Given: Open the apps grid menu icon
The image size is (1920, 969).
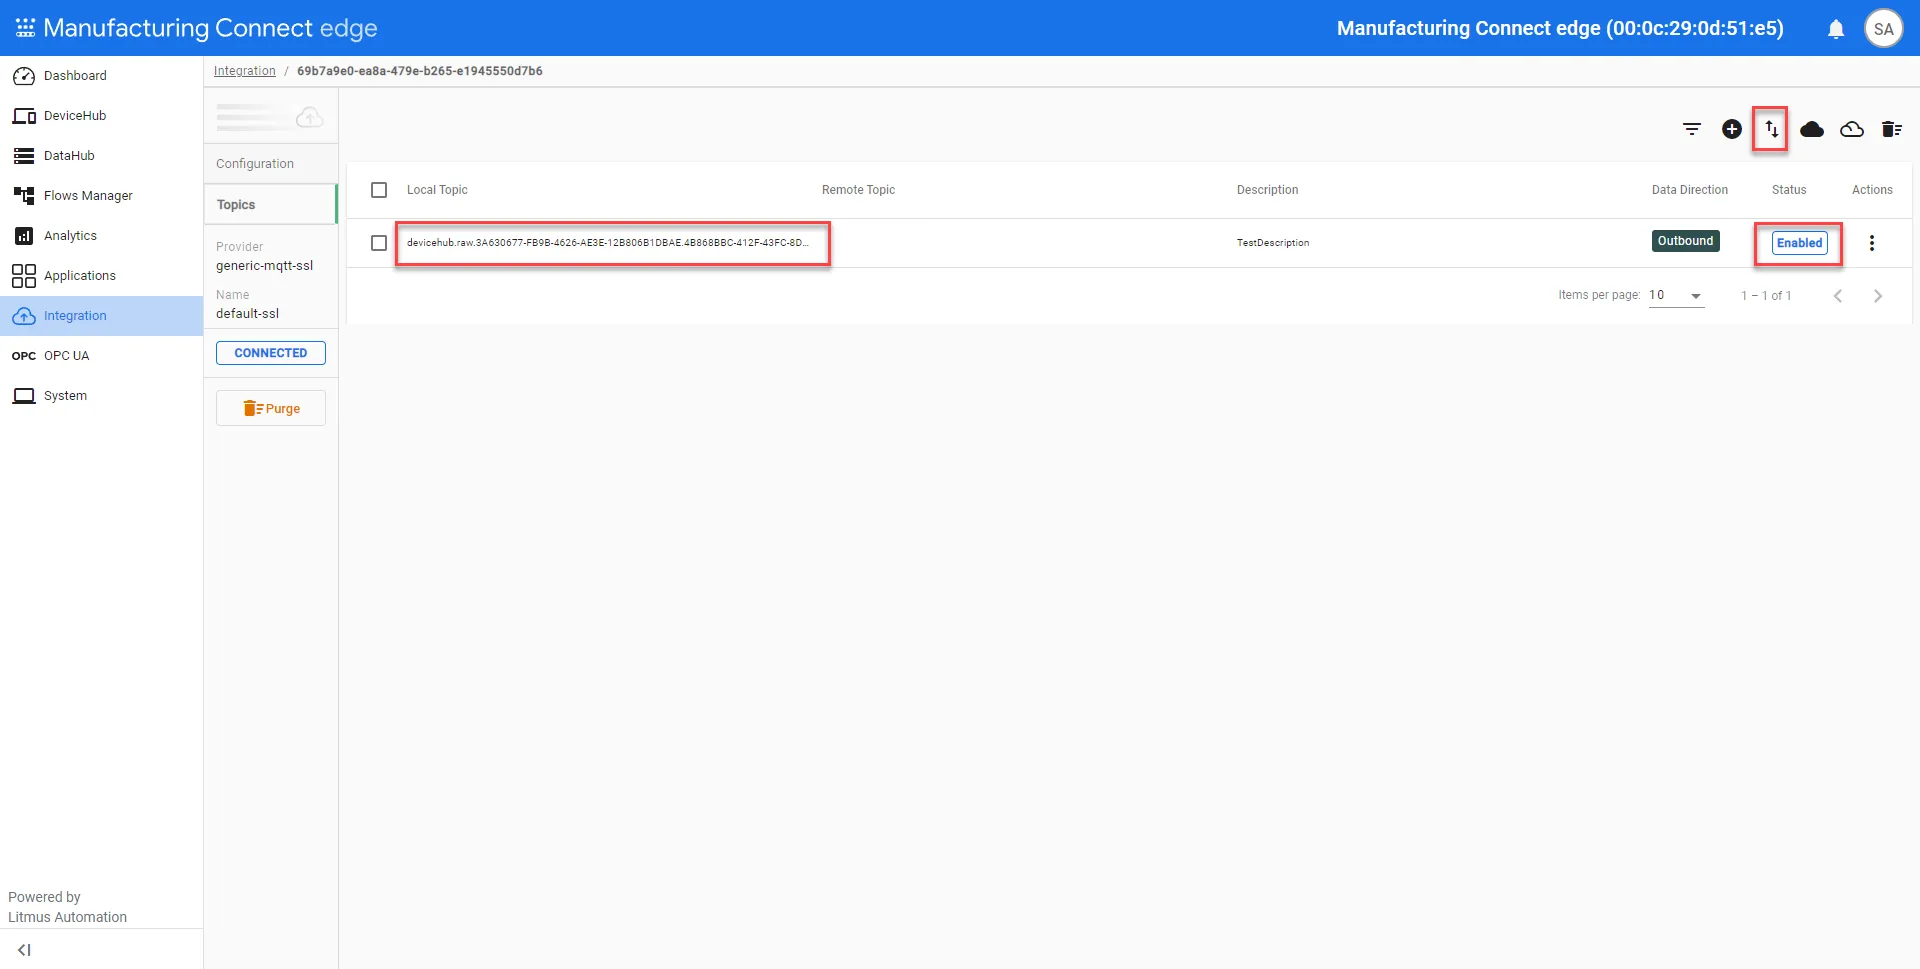Looking at the screenshot, I should coord(25,28).
